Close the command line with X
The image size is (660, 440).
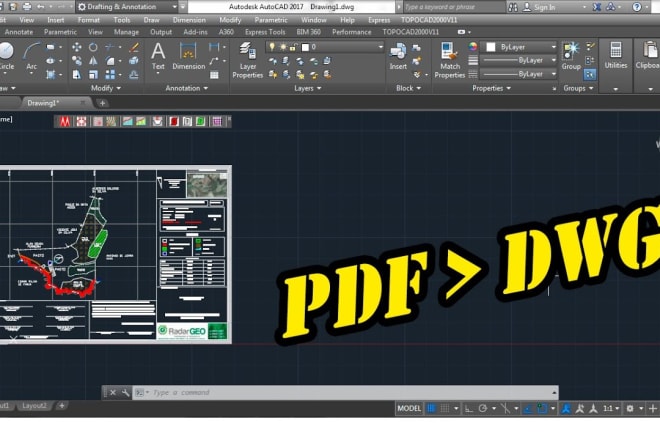point(113,392)
